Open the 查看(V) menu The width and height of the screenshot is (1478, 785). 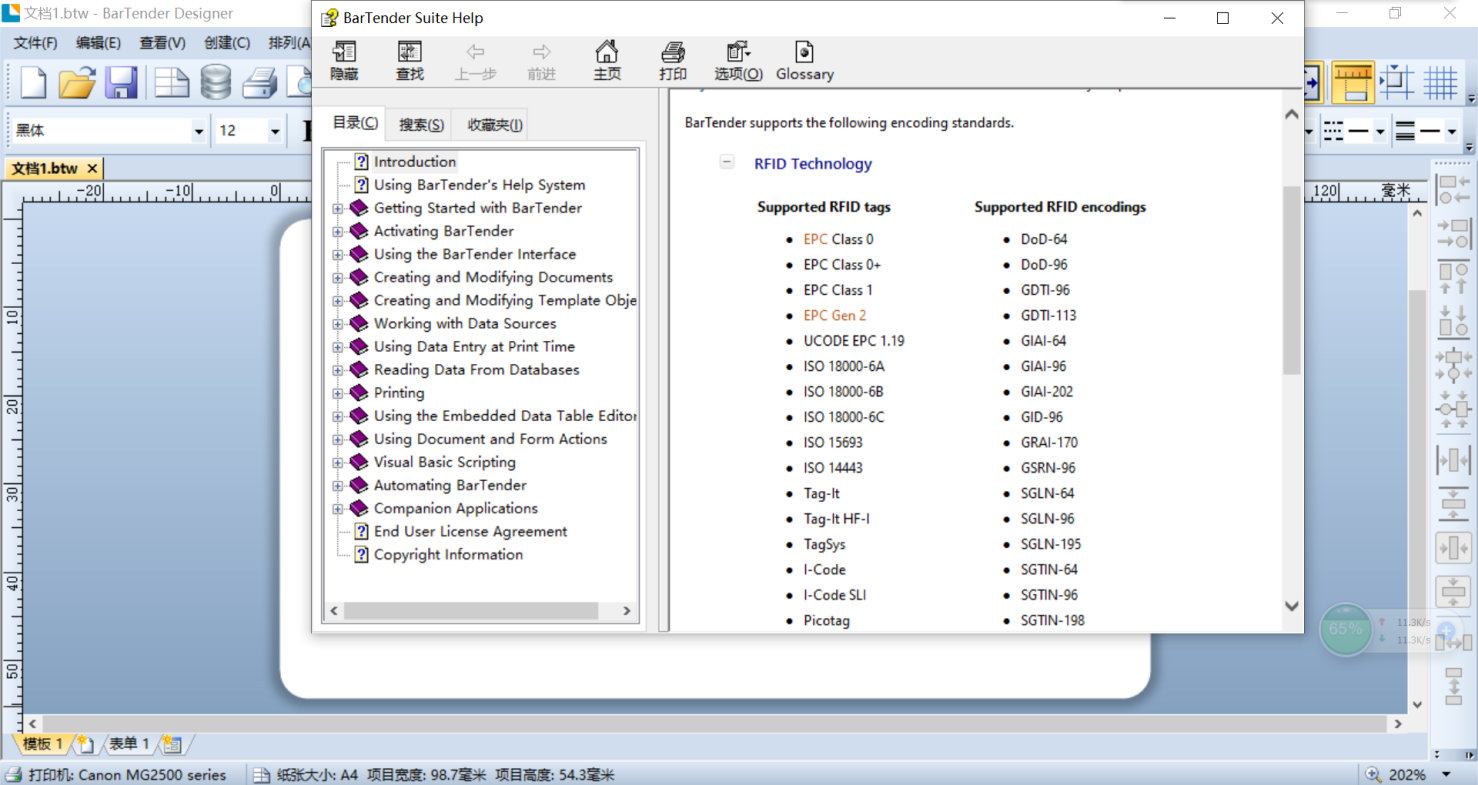pyautogui.click(x=162, y=43)
